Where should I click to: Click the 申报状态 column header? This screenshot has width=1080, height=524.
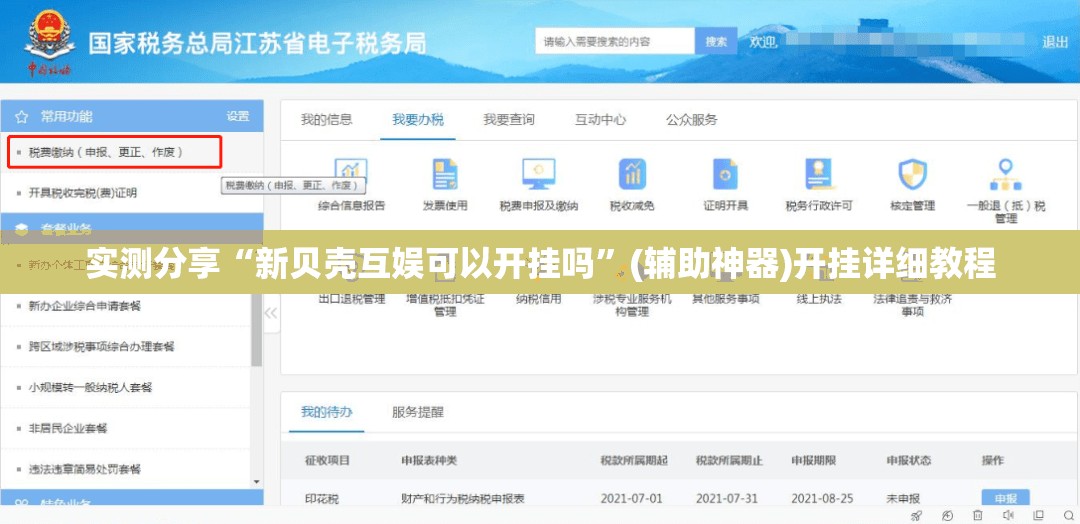tap(908, 460)
